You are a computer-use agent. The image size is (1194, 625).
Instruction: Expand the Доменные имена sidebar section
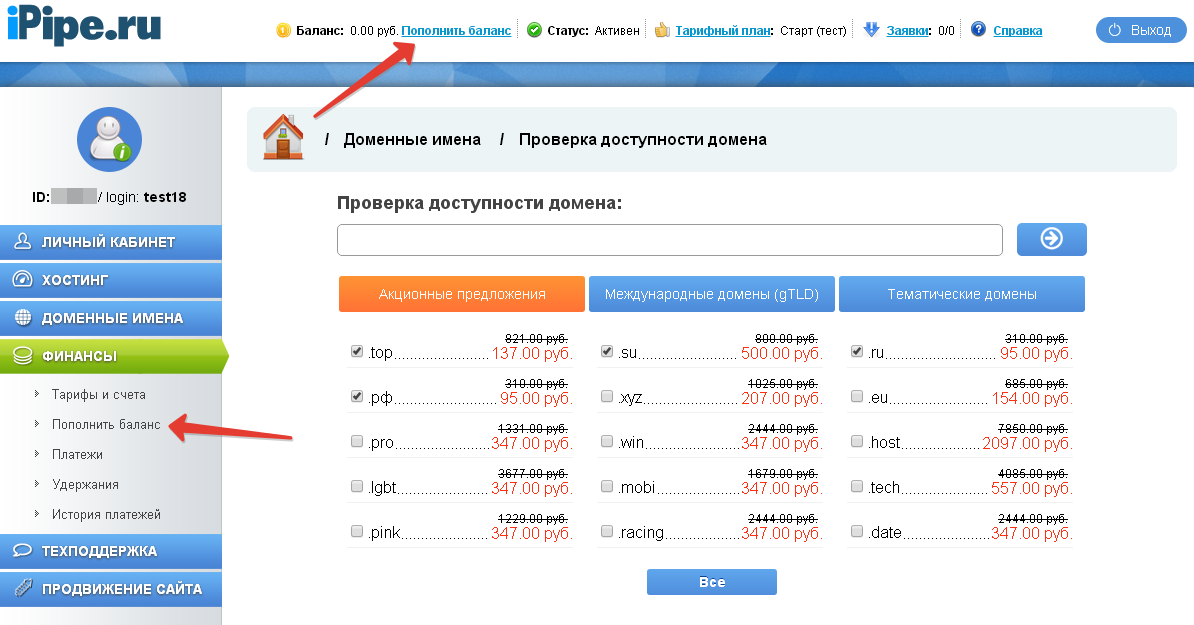pos(110,318)
